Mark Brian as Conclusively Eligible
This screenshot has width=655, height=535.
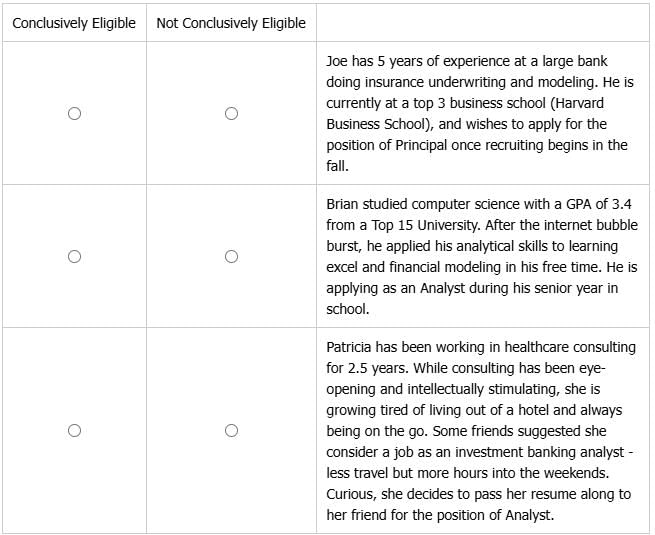pyautogui.click(x=74, y=257)
